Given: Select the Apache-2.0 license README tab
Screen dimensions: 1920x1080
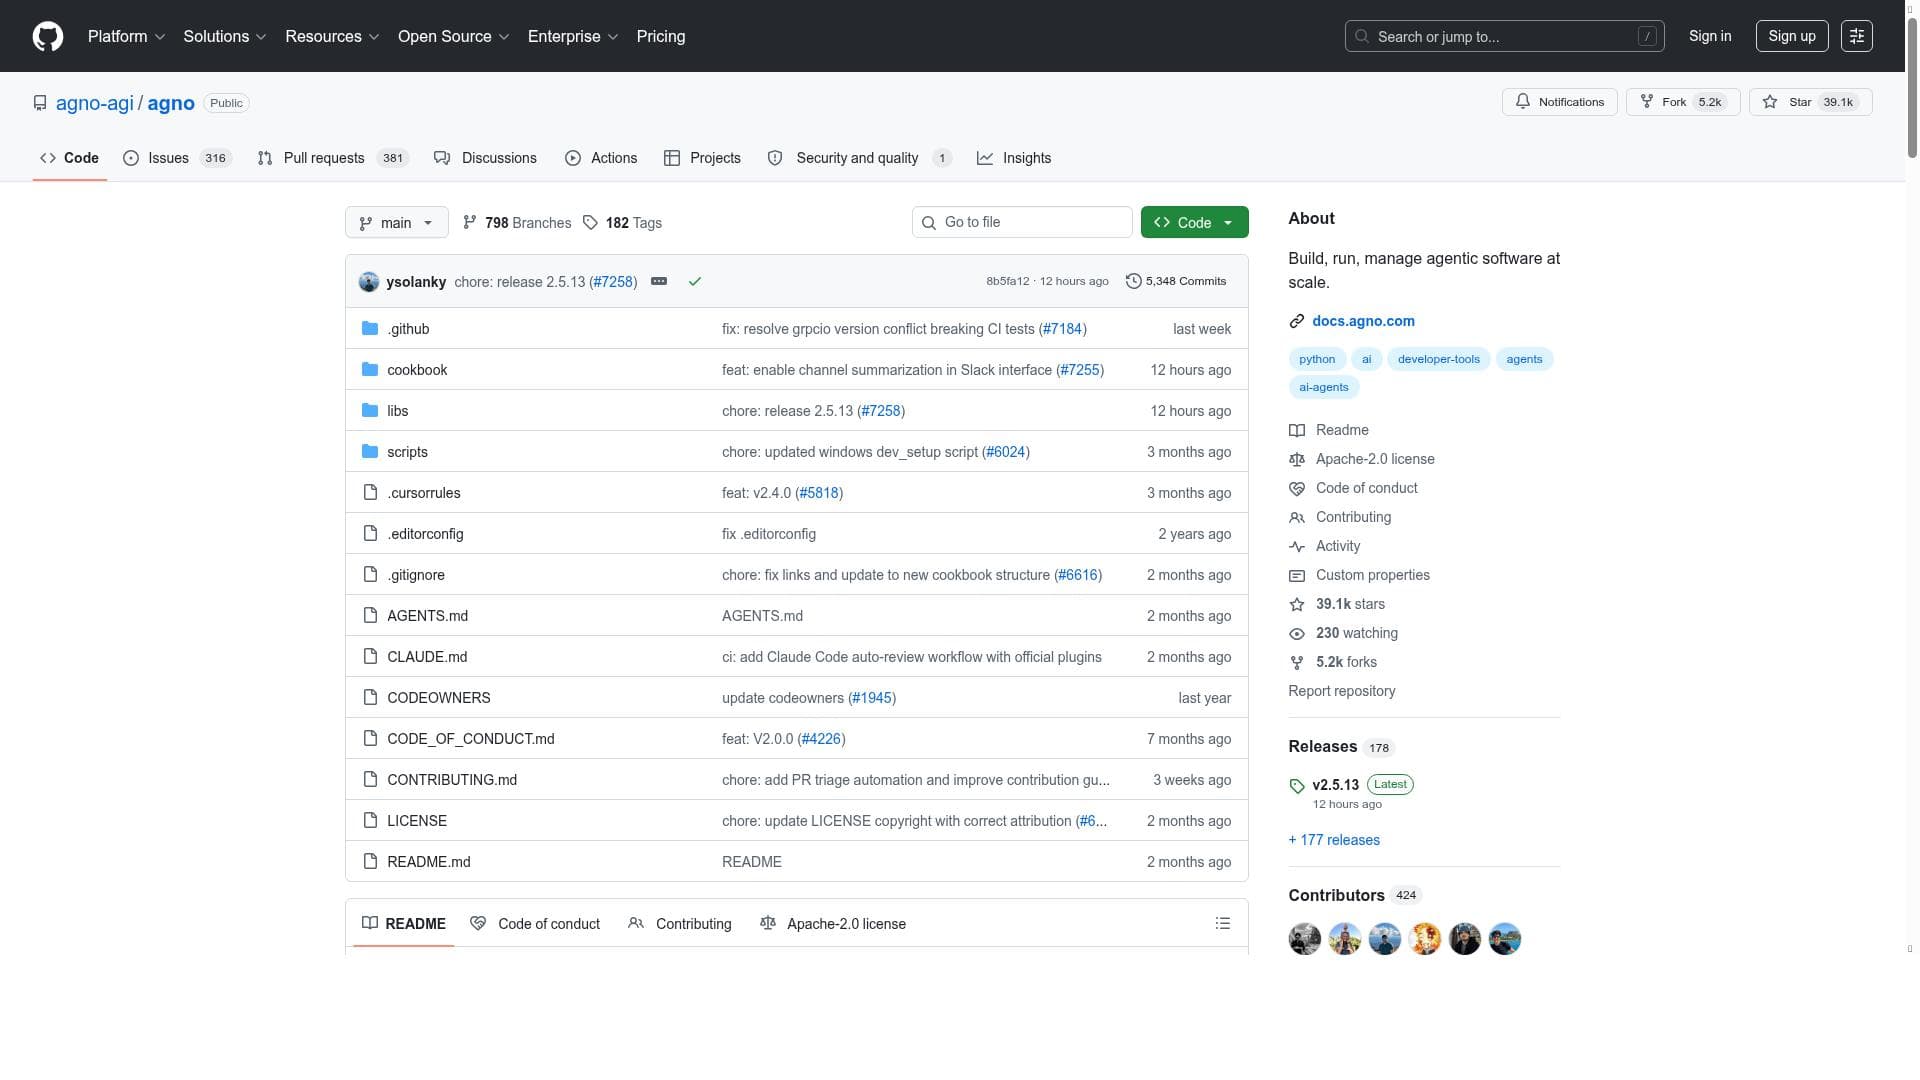Looking at the screenshot, I should [833, 924].
